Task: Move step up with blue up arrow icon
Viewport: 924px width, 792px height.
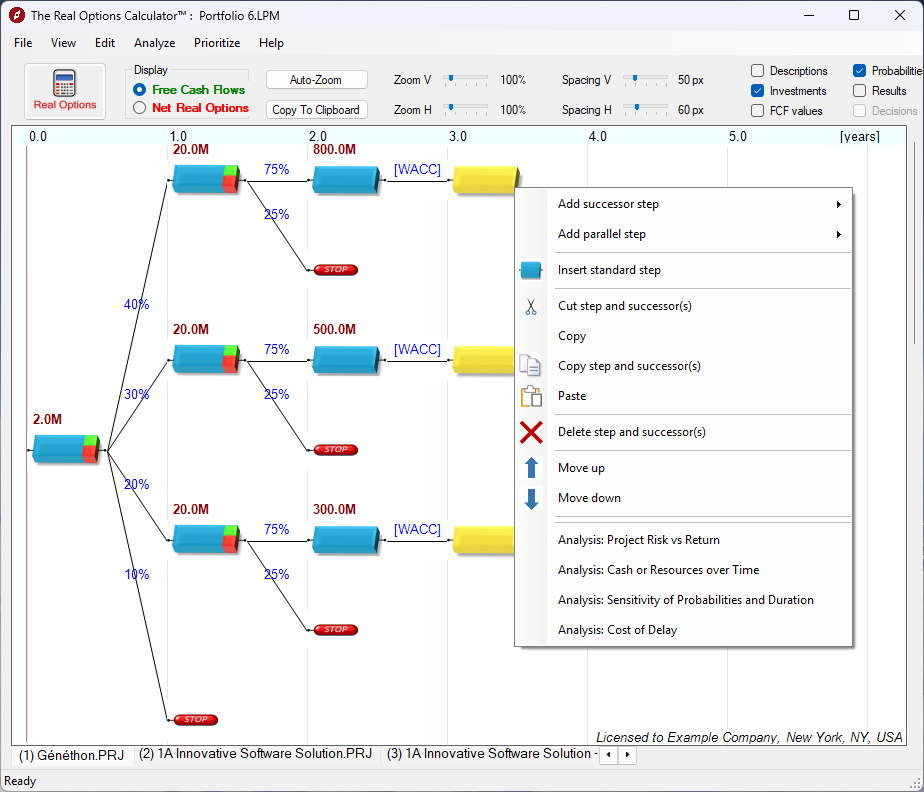Action: (531, 468)
